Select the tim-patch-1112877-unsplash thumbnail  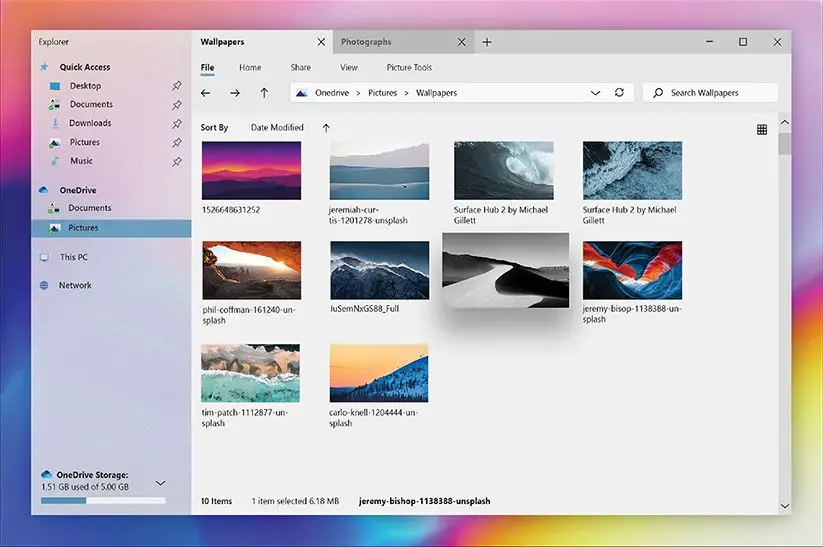[250, 373]
